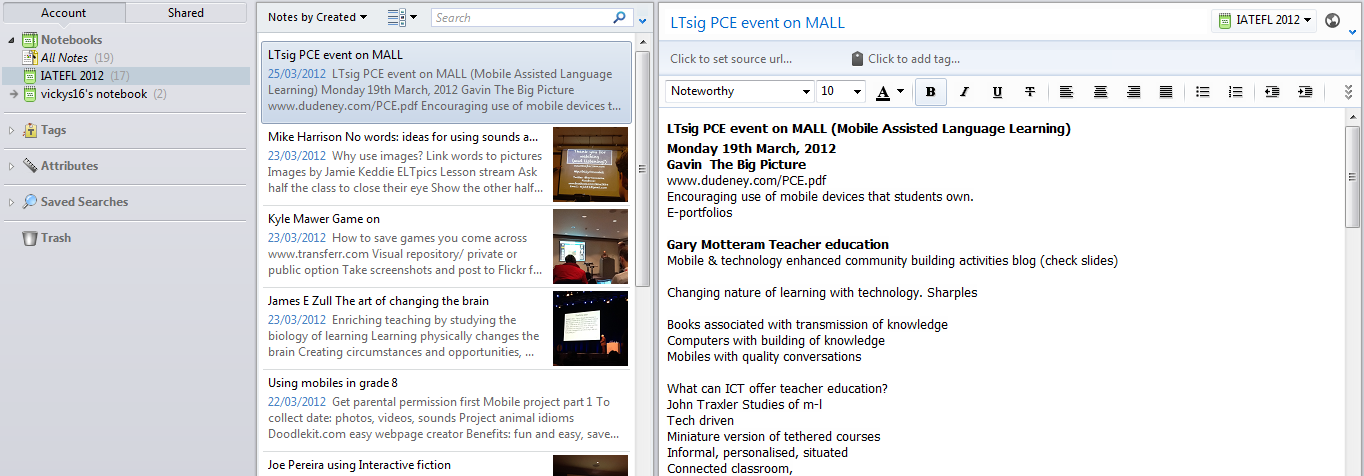Center-align the note text

click(x=1100, y=91)
